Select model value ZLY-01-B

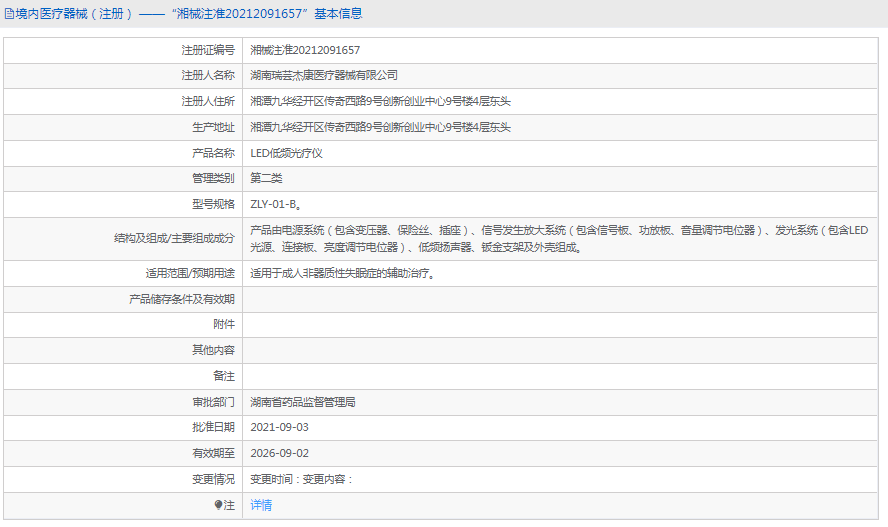275,204
